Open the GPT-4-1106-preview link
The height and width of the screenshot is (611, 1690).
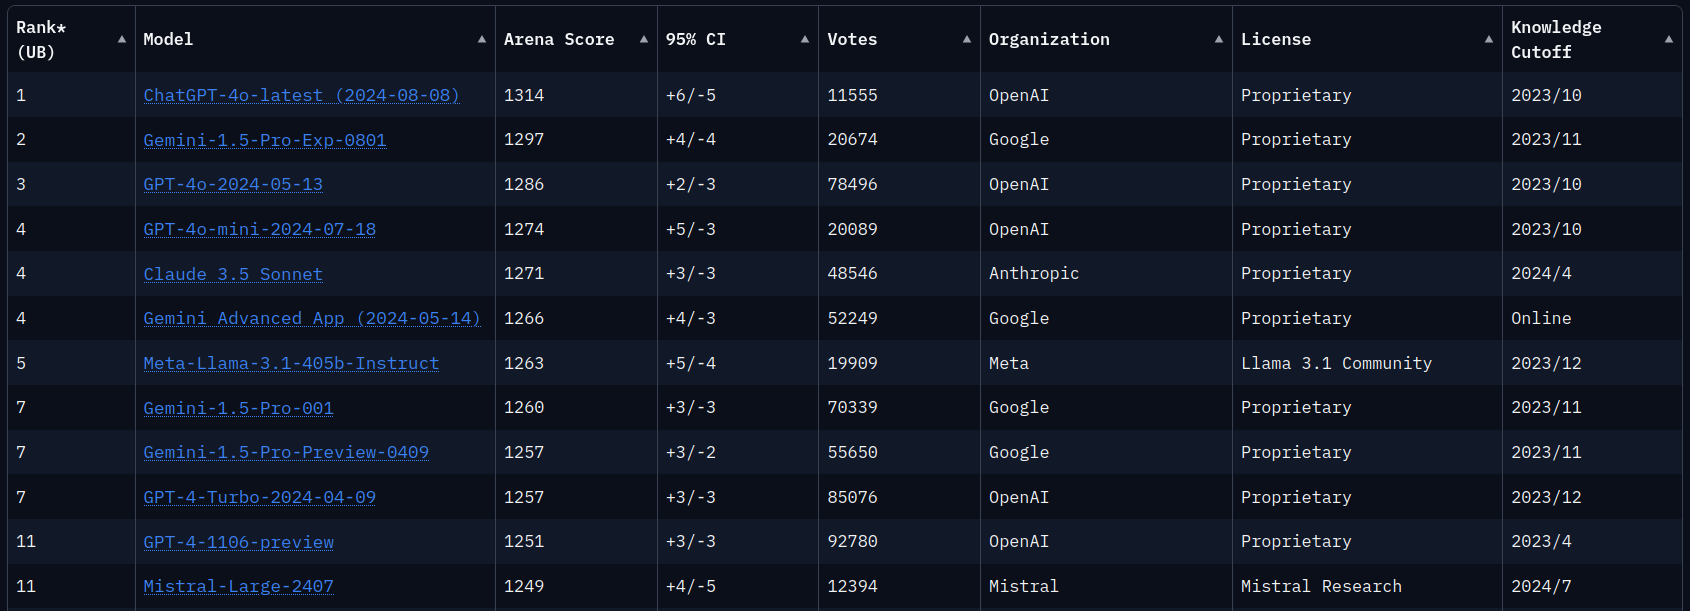pyautogui.click(x=238, y=542)
